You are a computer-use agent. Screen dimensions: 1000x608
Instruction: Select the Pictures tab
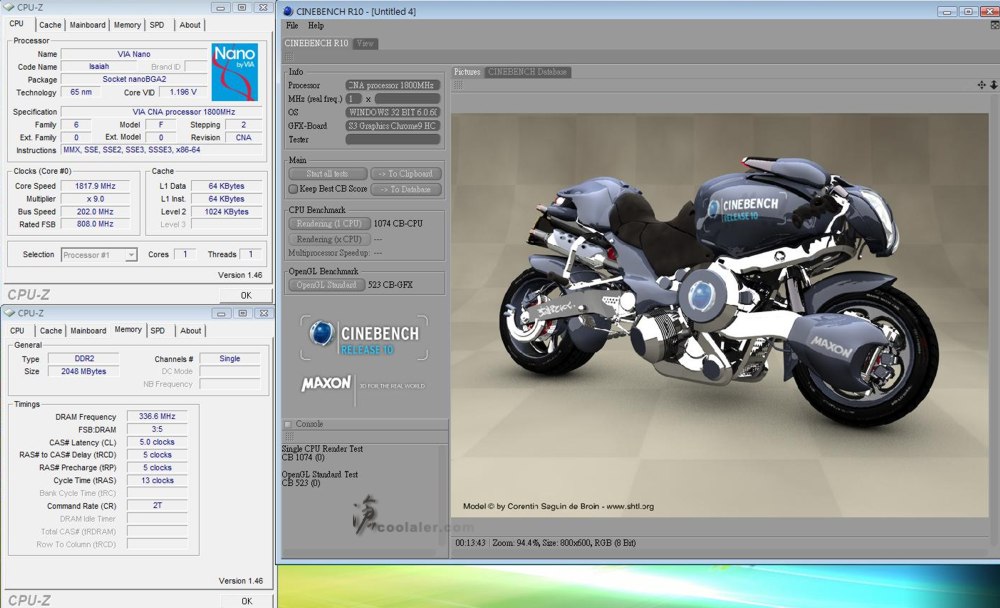(467, 72)
